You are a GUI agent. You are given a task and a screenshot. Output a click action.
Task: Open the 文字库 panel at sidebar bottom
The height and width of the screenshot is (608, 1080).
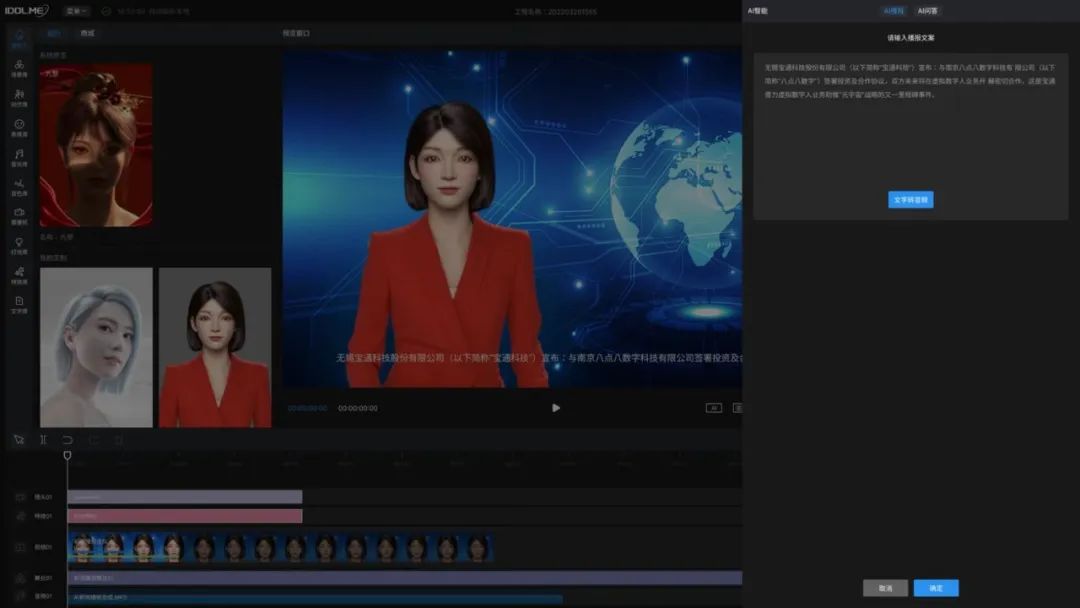pyautogui.click(x=17, y=298)
